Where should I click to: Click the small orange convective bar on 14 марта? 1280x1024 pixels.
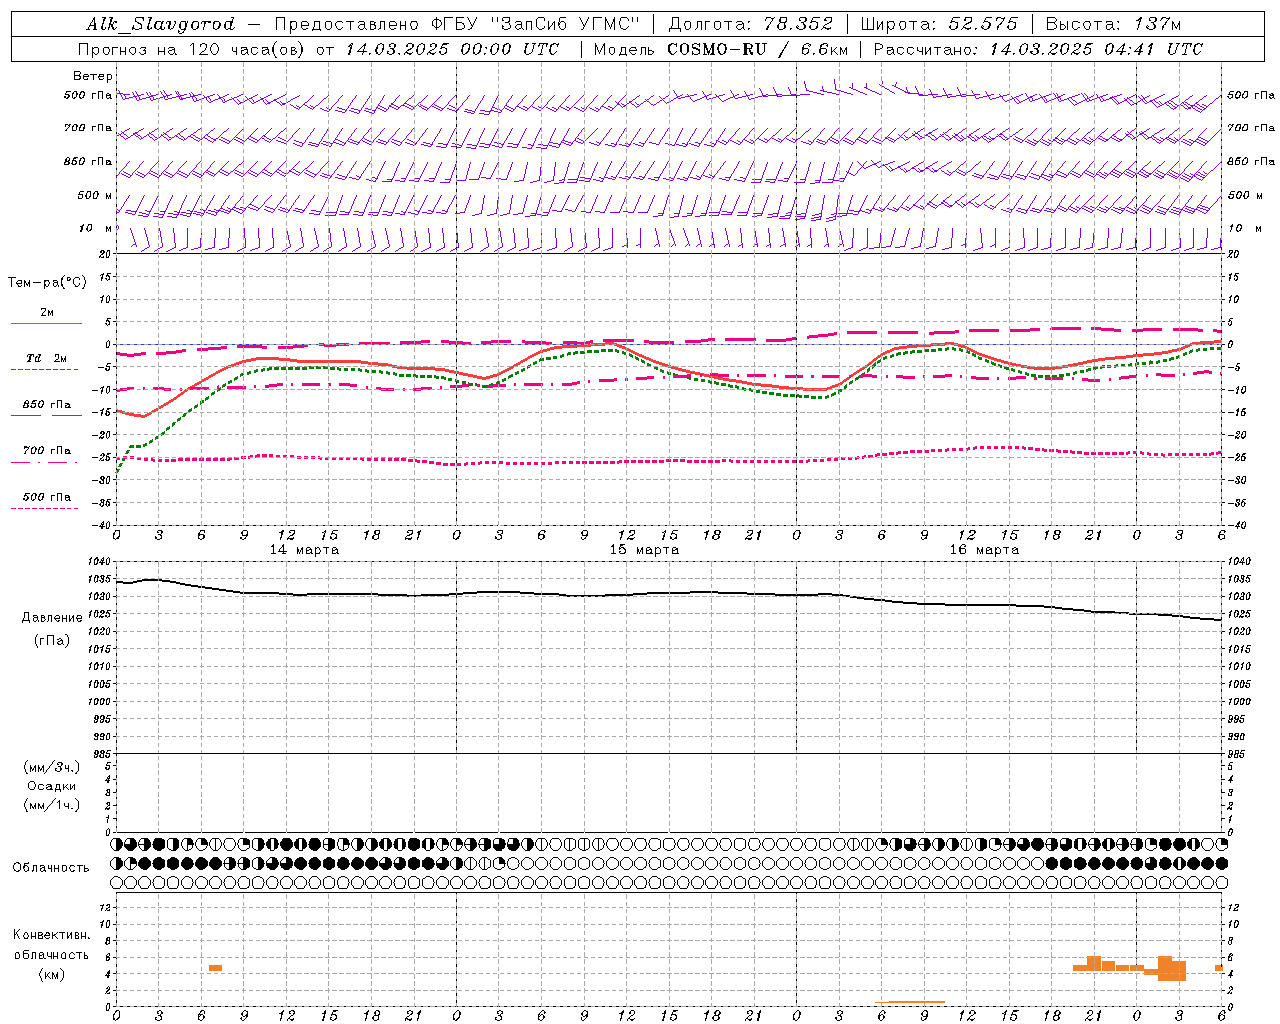(x=215, y=968)
